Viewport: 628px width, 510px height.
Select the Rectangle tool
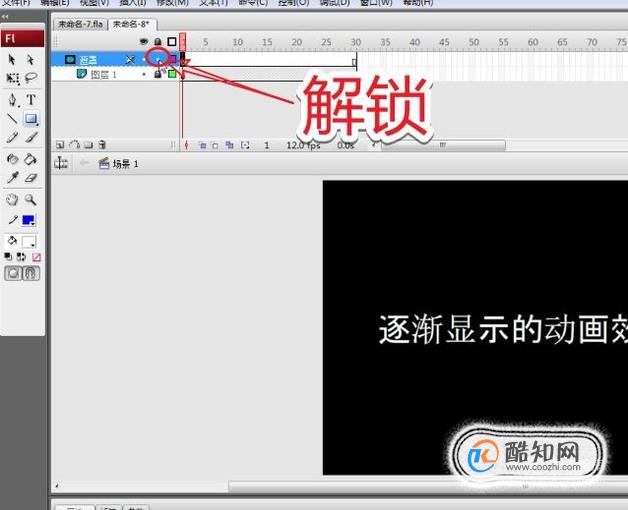coord(31,119)
